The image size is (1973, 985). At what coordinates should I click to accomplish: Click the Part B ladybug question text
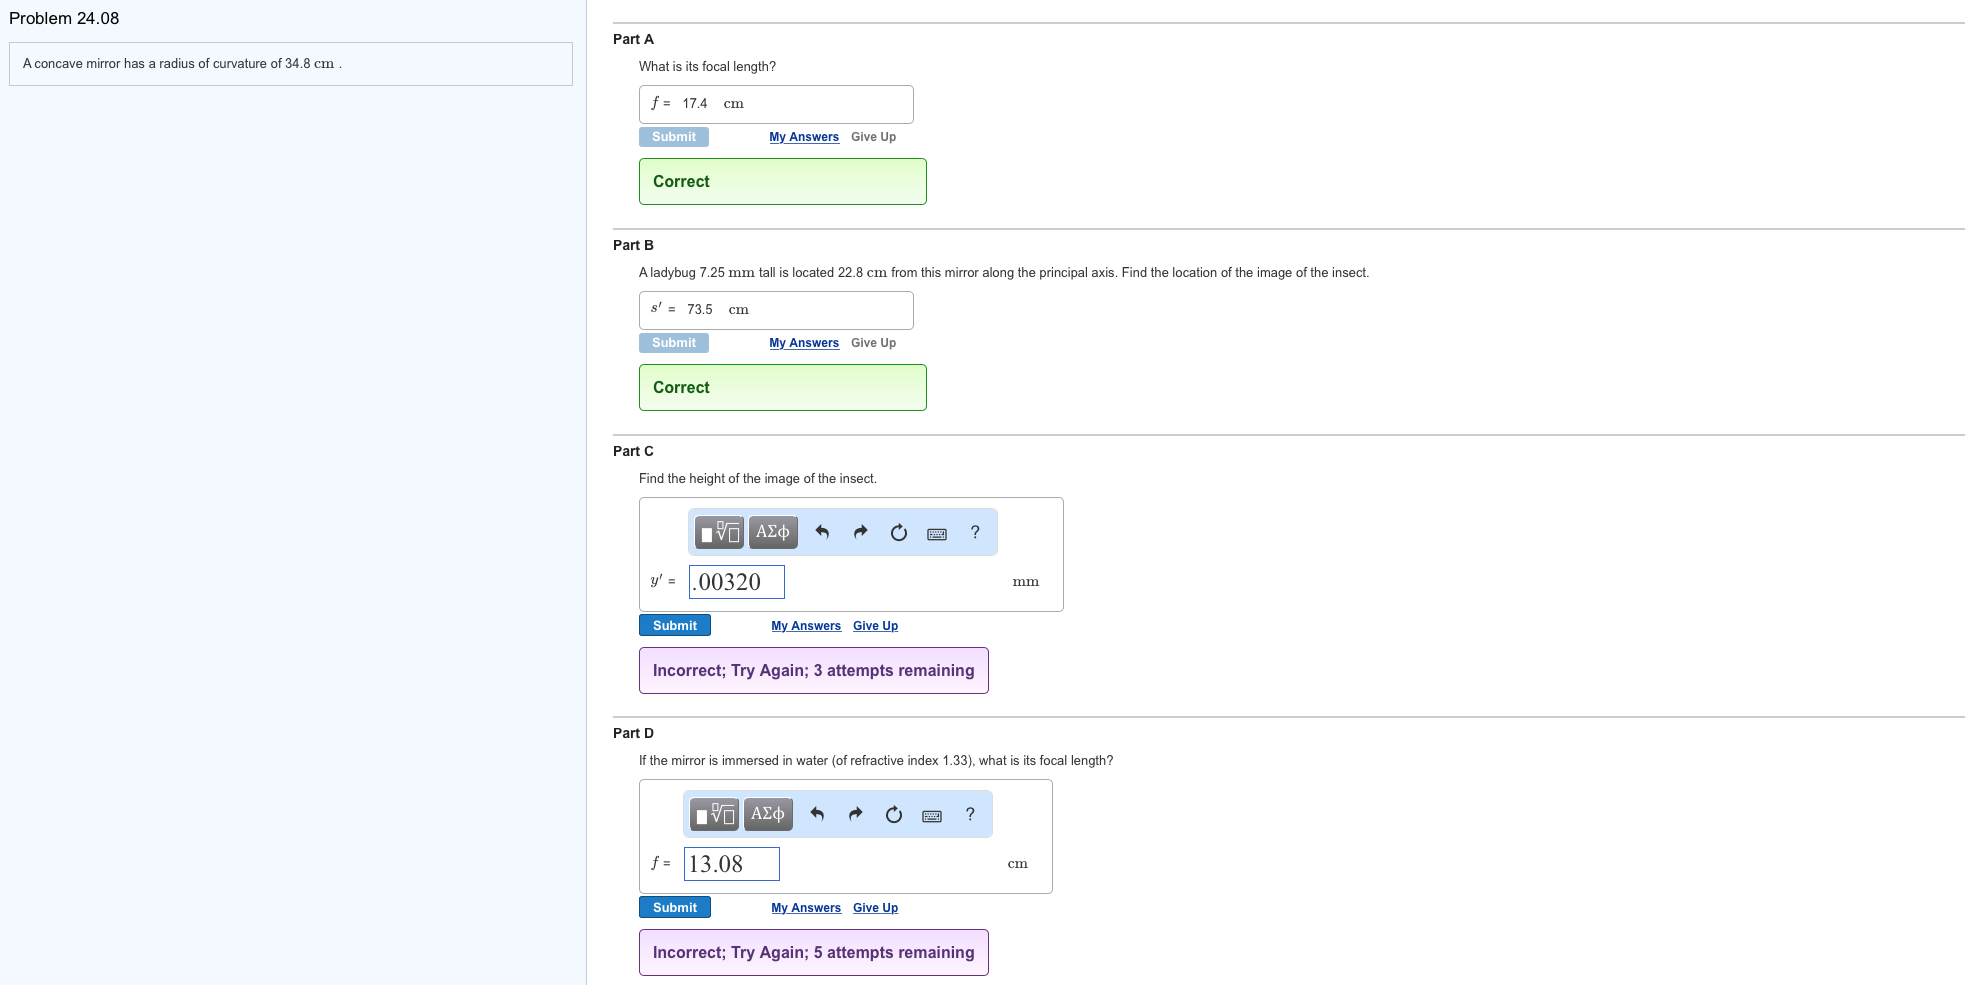1004,272
